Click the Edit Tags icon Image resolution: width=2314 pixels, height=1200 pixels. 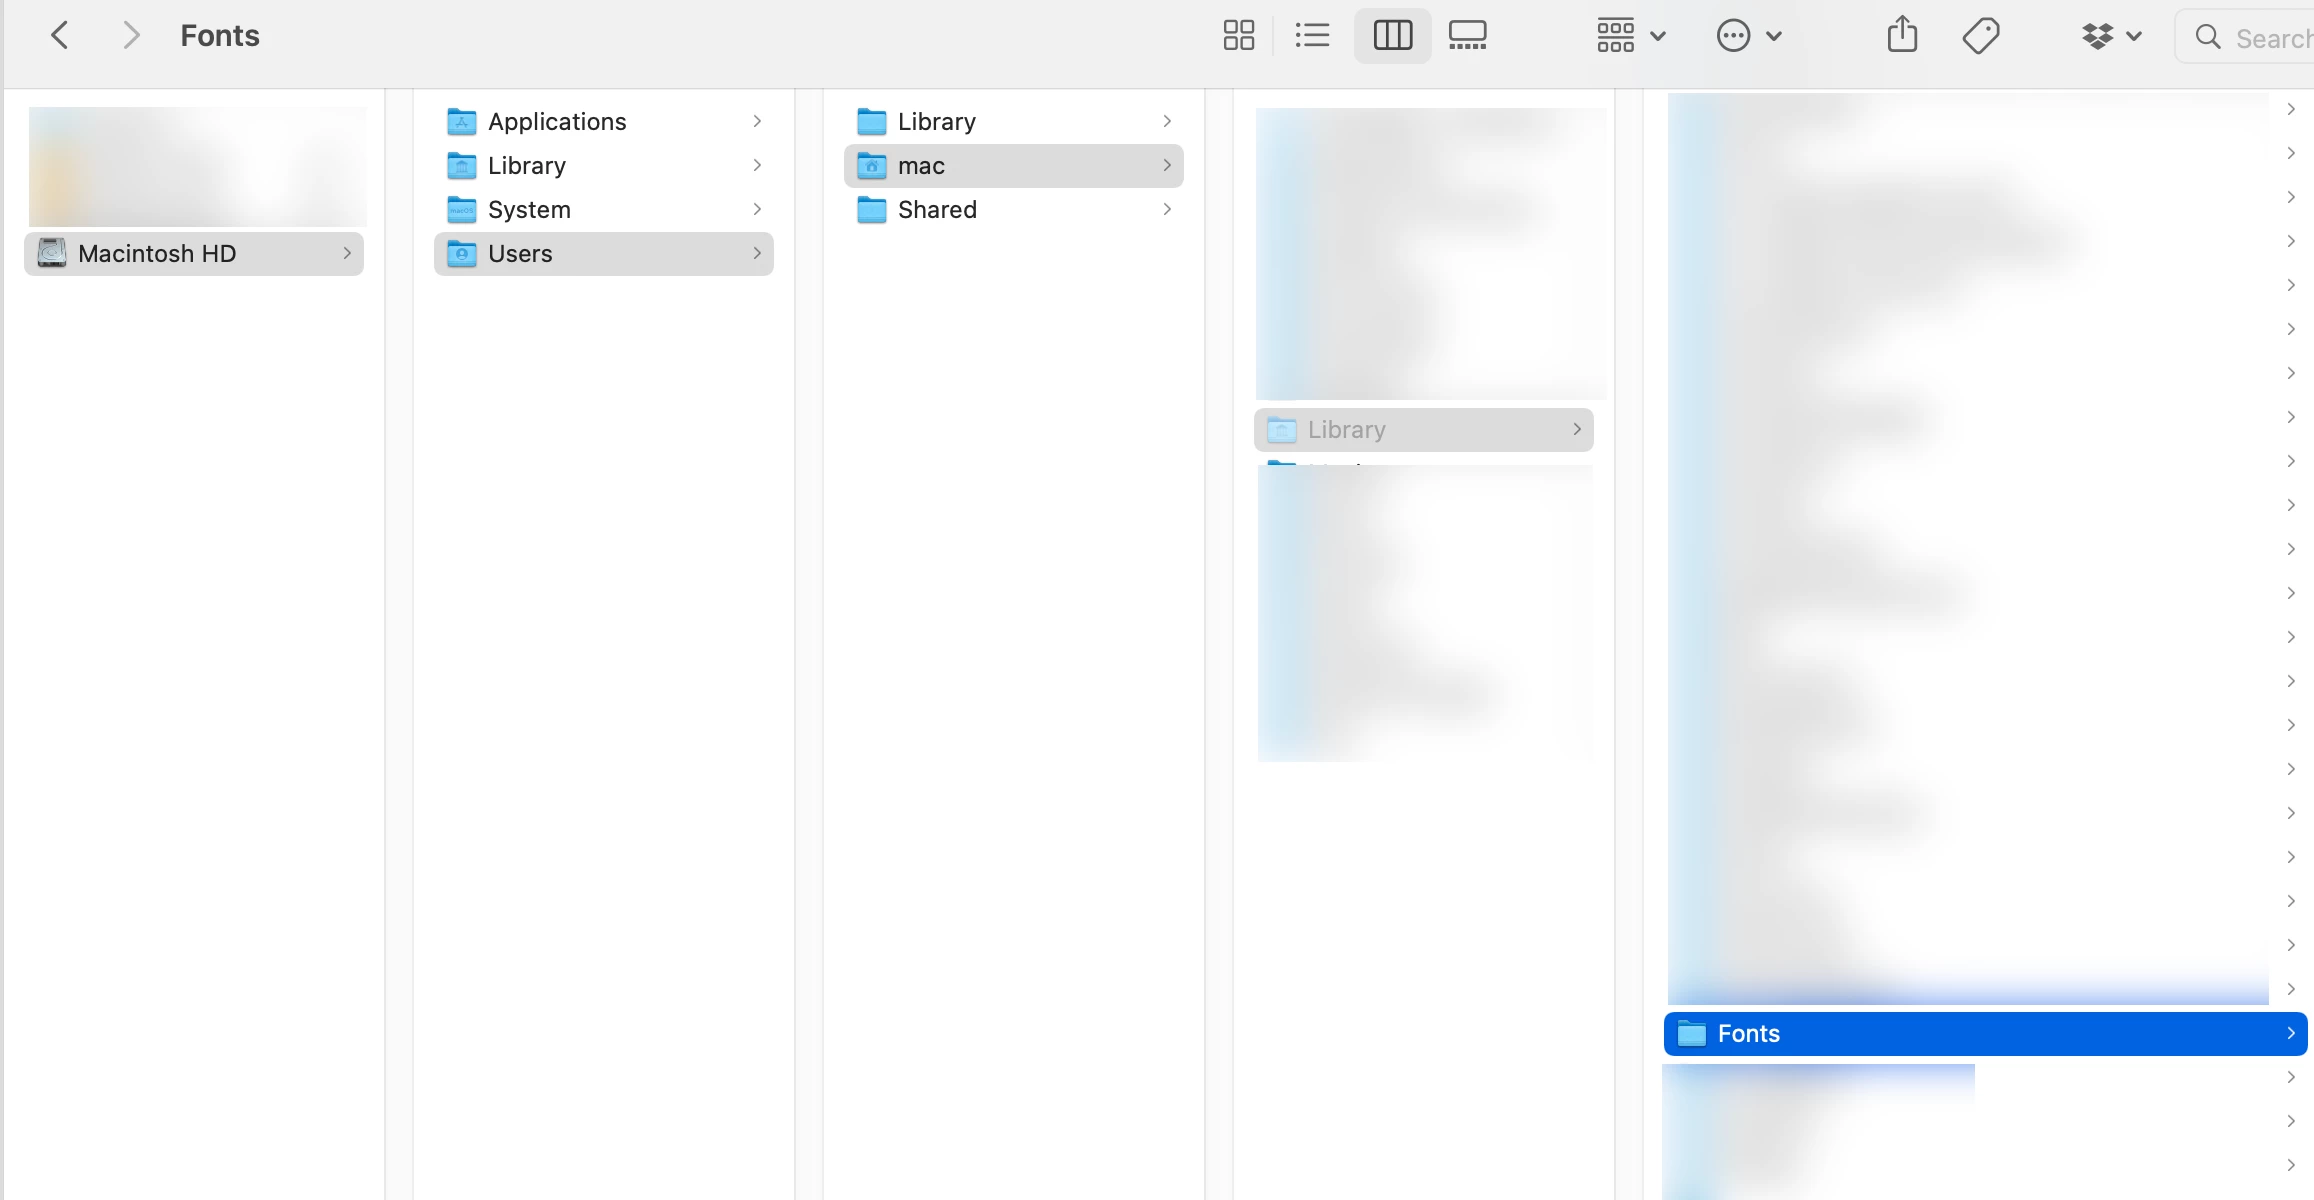tap(1980, 36)
